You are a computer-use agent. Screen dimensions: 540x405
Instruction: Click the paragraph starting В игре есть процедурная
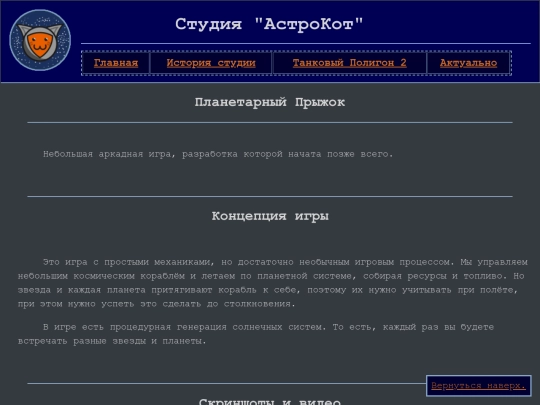pyautogui.click(x=256, y=334)
